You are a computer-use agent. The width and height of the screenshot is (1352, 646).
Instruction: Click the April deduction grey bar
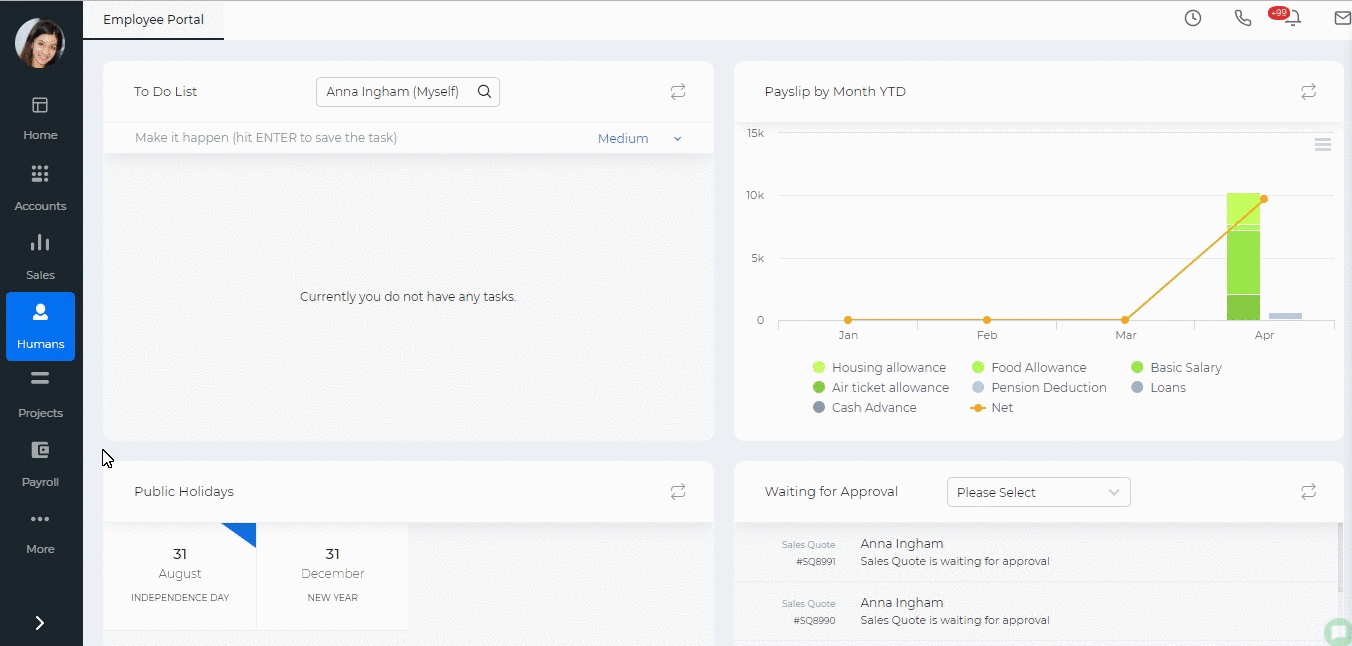(x=1285, y=316)
